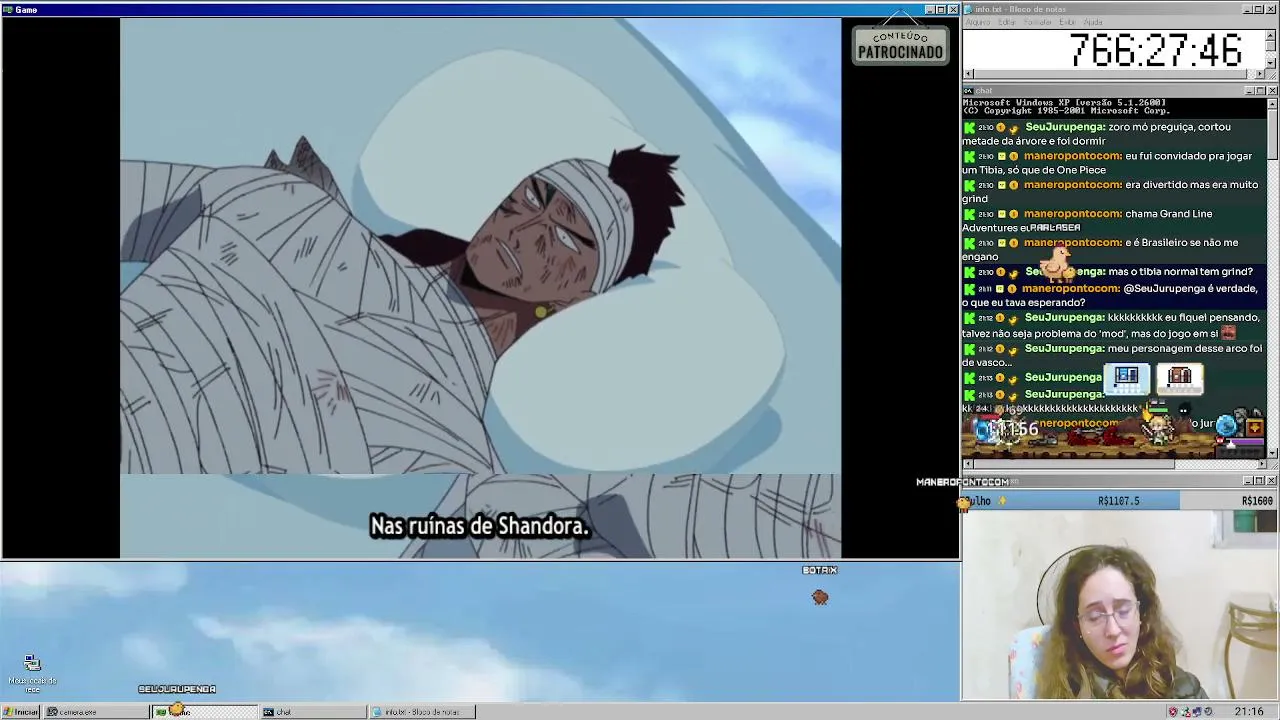Click the chat window scroll down arrow
The image size is (1280, 720).
1272,453
